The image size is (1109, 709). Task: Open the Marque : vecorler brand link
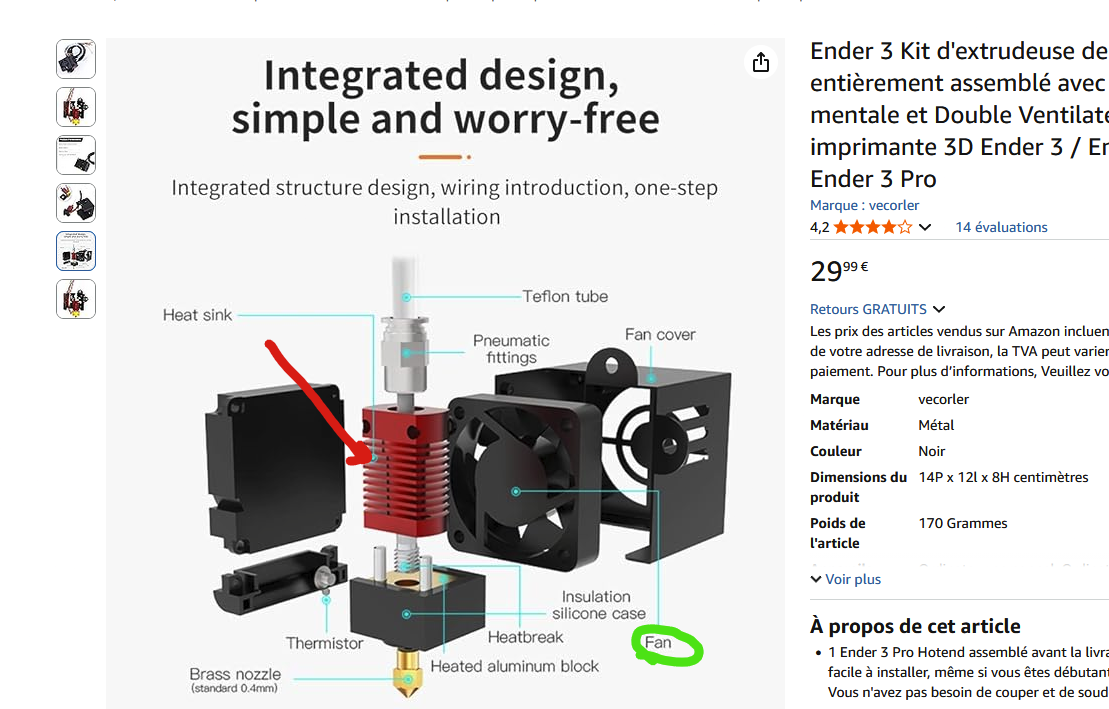tap(864, 205)
